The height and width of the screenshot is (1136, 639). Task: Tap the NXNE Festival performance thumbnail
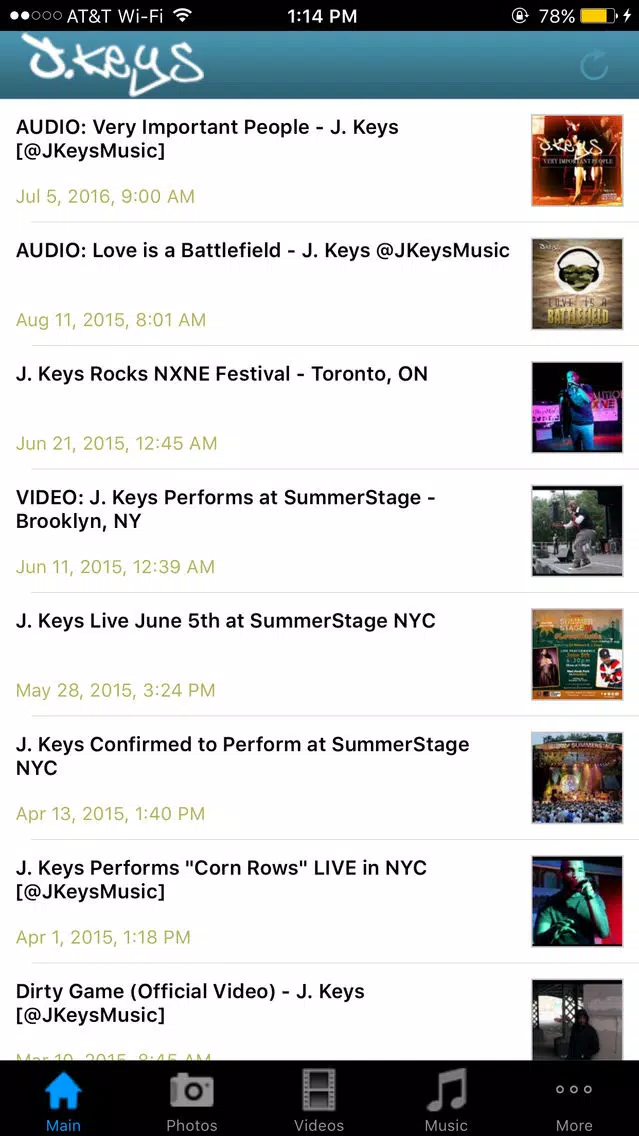pyautogui.click(x=577, y=407)
